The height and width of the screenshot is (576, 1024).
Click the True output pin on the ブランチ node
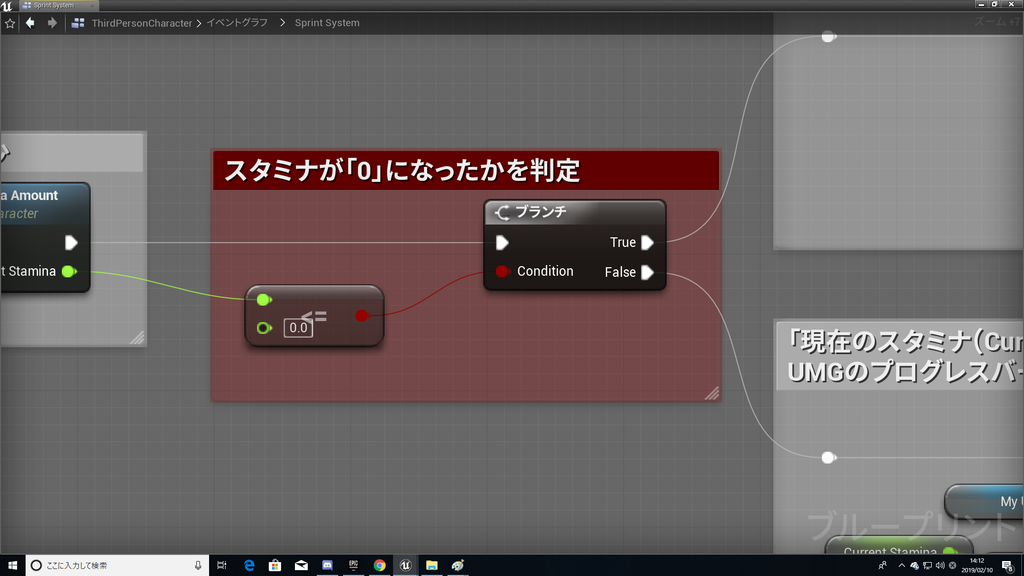pos(647,242)
